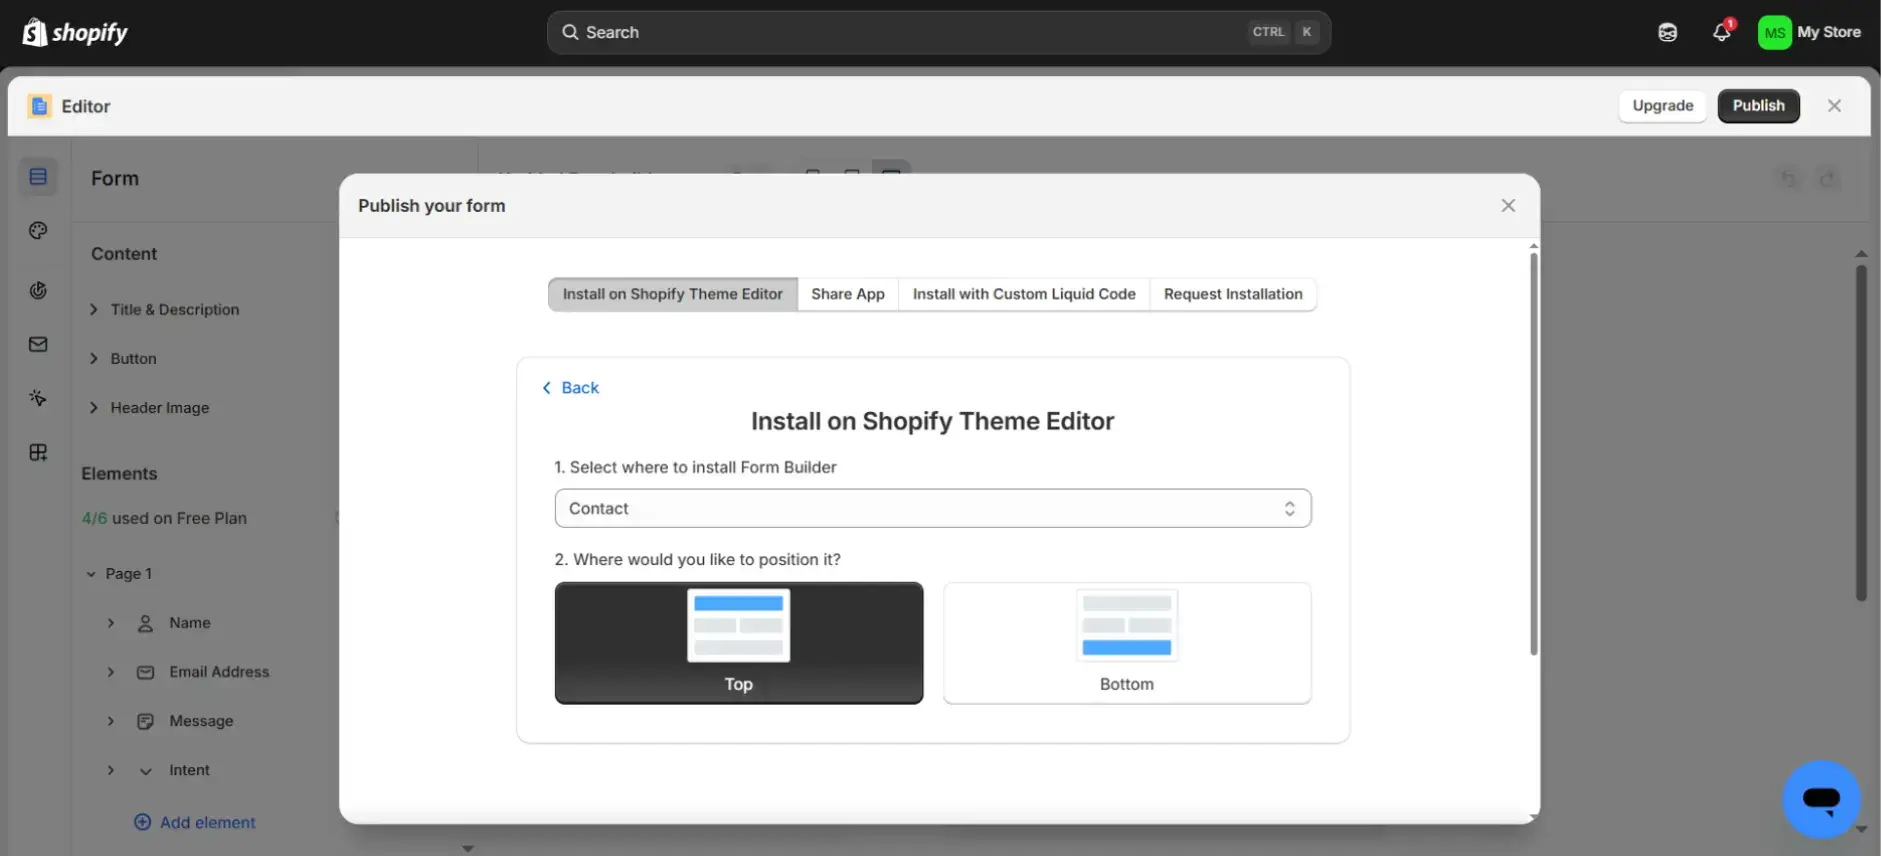Click the Content heading

pos(124,254)
